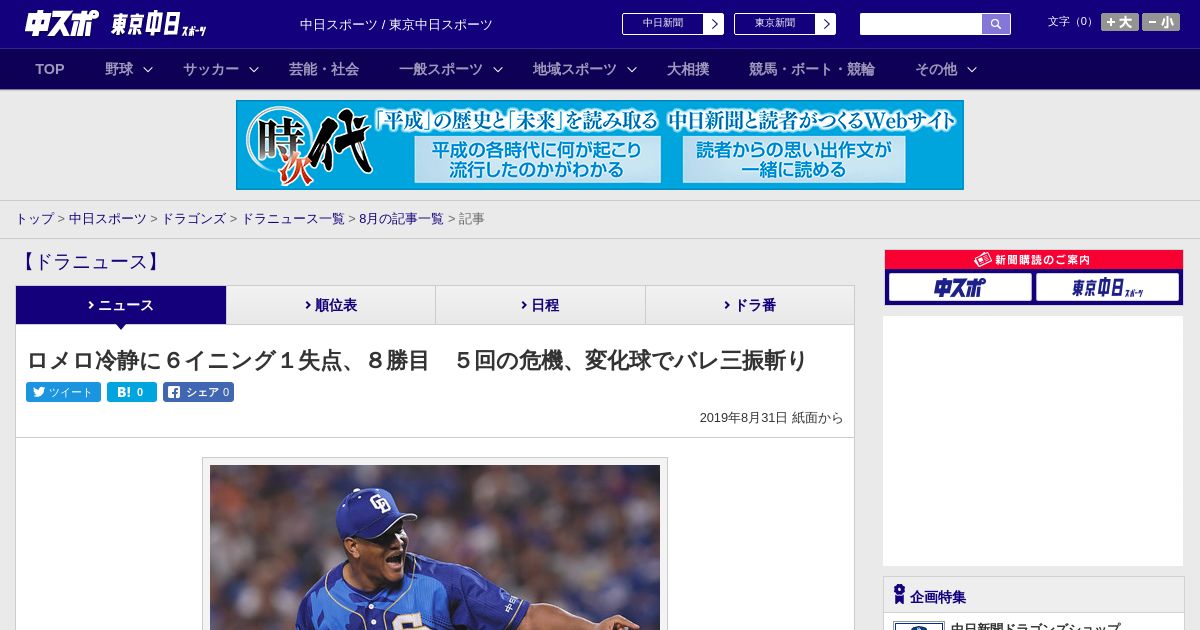This screenshot has width=1200, height=630.
Task: Focus the header search input field
Action: 921,24
